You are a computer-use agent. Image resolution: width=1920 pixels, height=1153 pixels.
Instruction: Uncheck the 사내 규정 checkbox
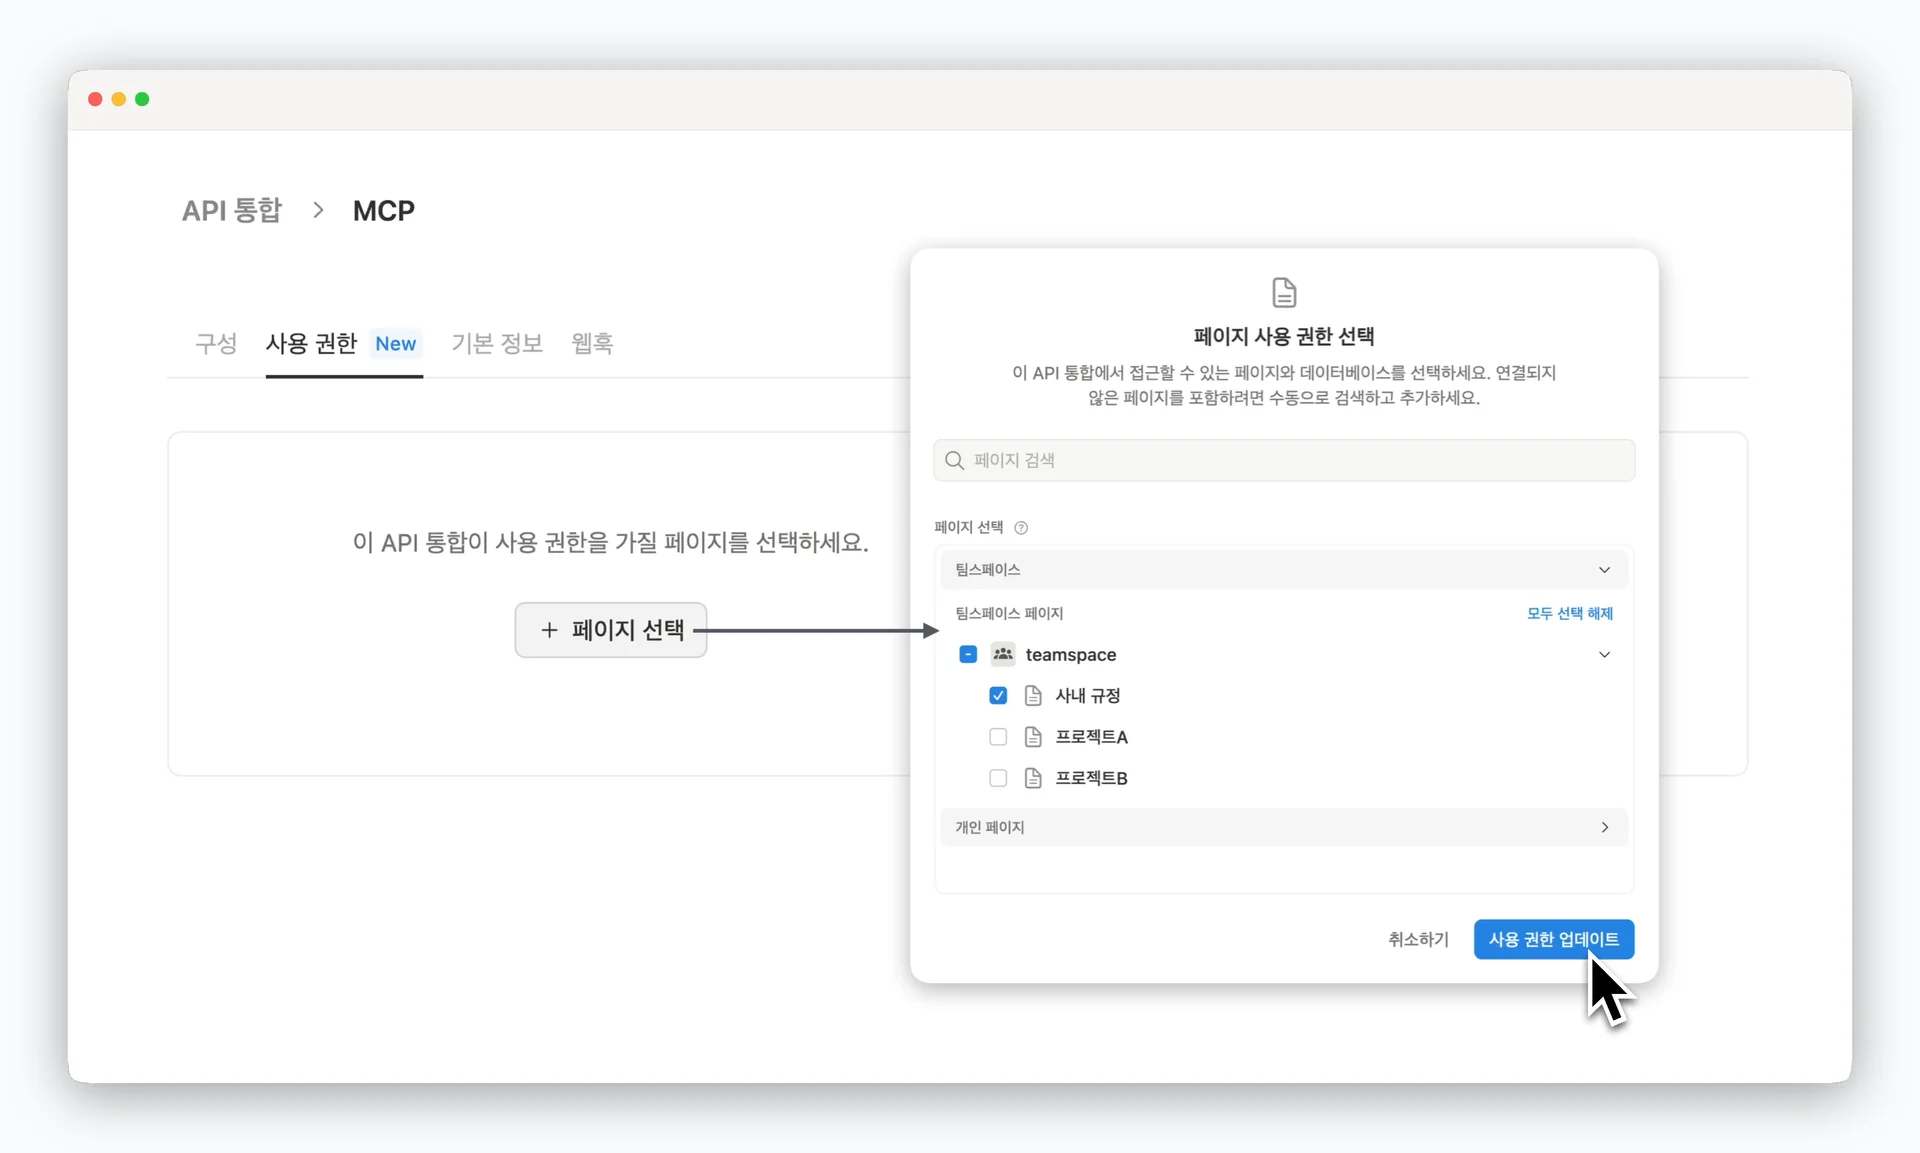[x=998, y=696]
